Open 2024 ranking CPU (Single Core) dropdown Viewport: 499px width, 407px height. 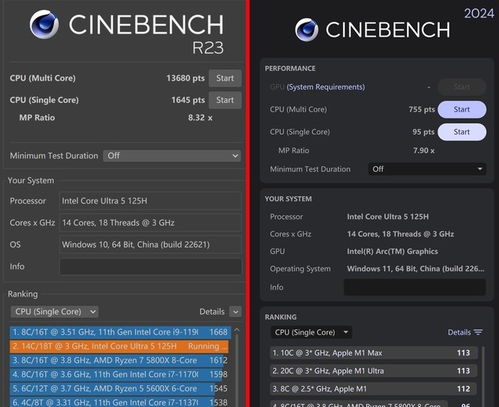pyautogui.click(x=311, y=332)
